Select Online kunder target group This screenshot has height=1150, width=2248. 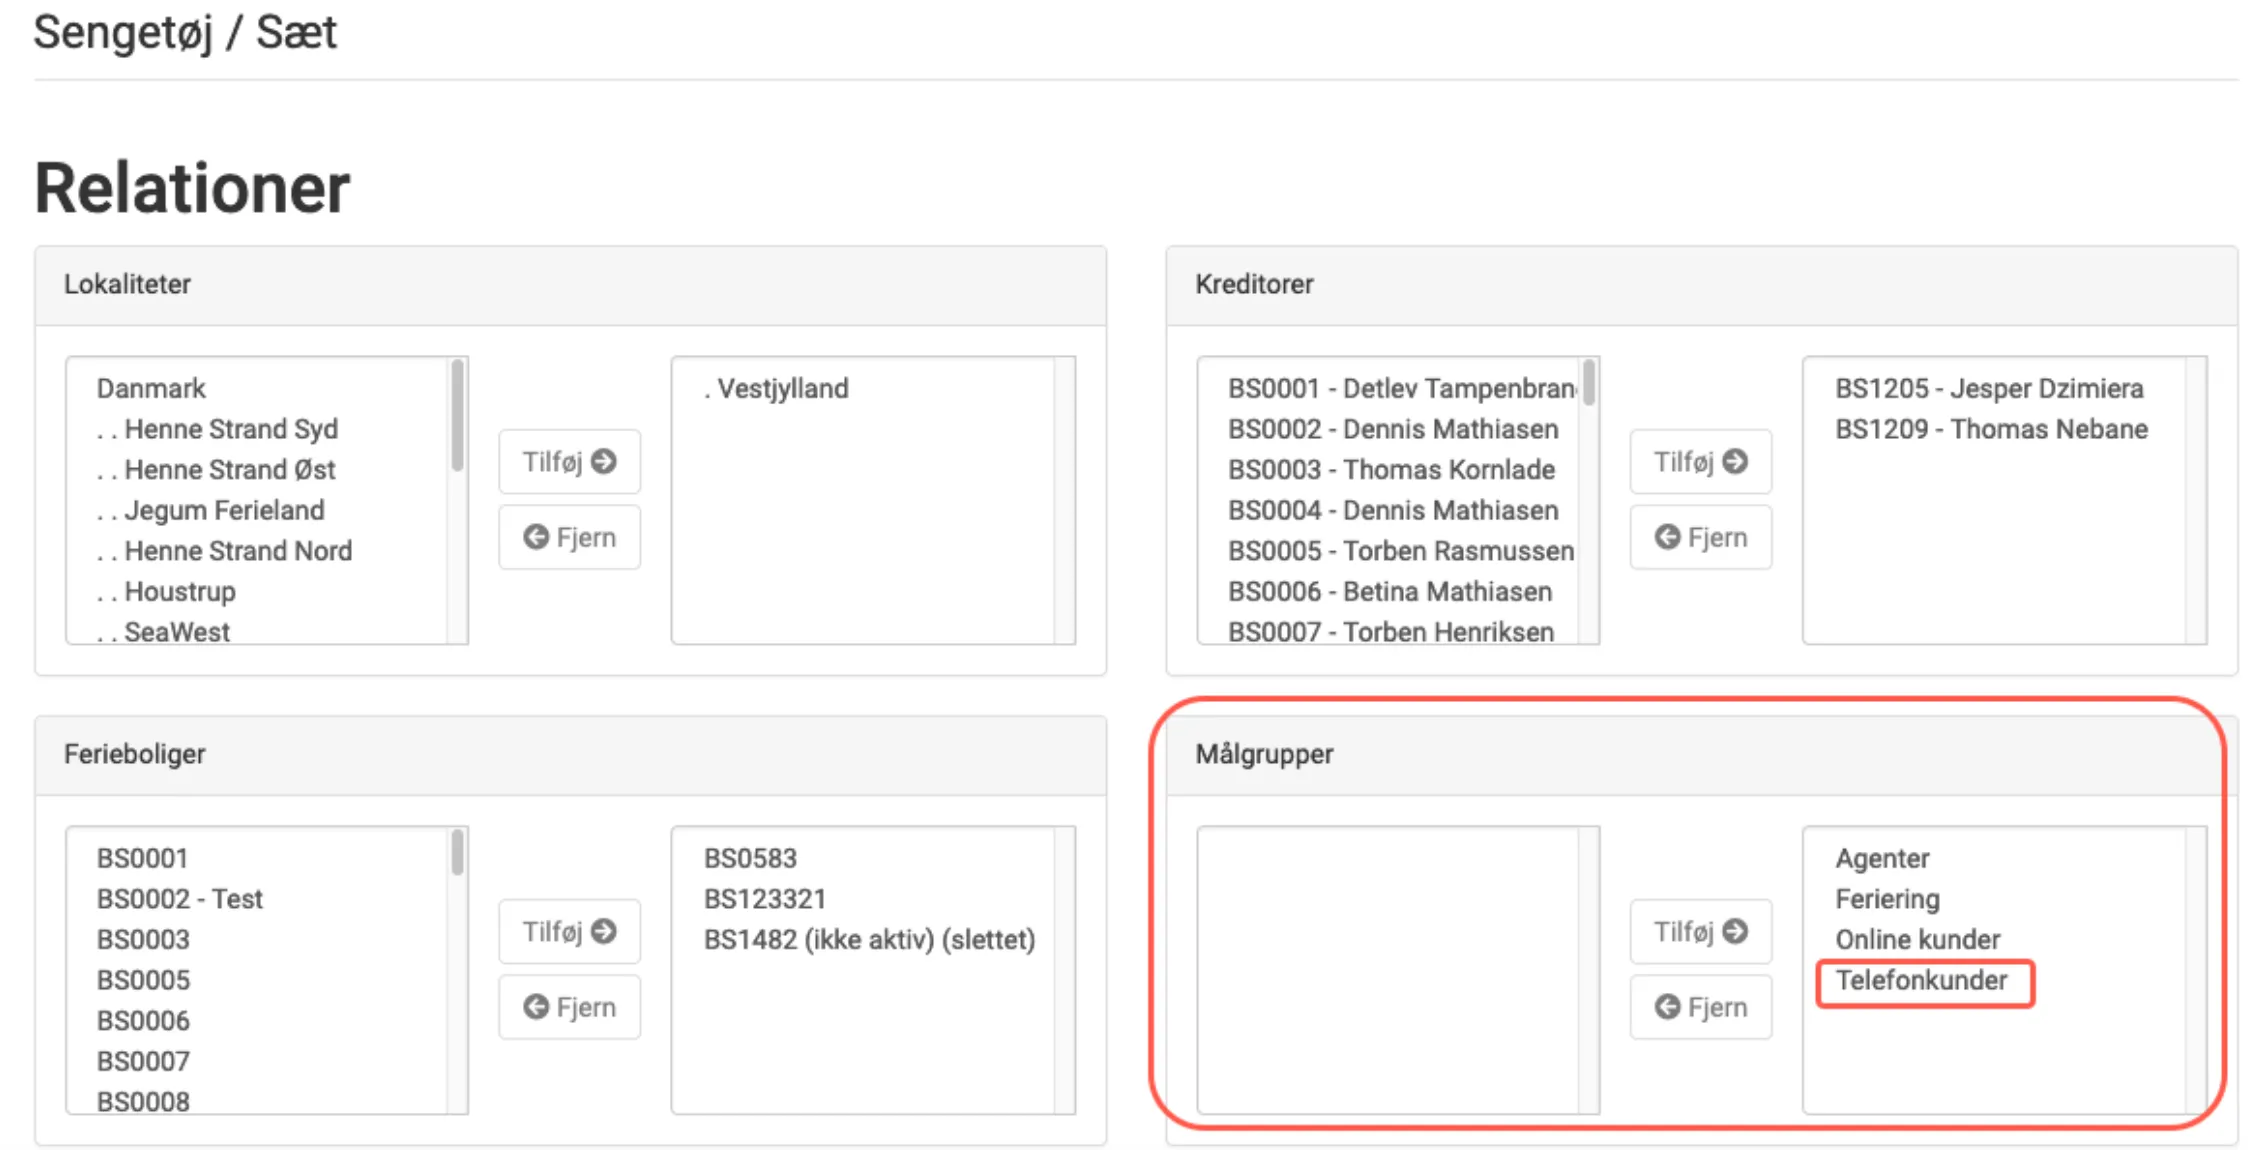1917,940
